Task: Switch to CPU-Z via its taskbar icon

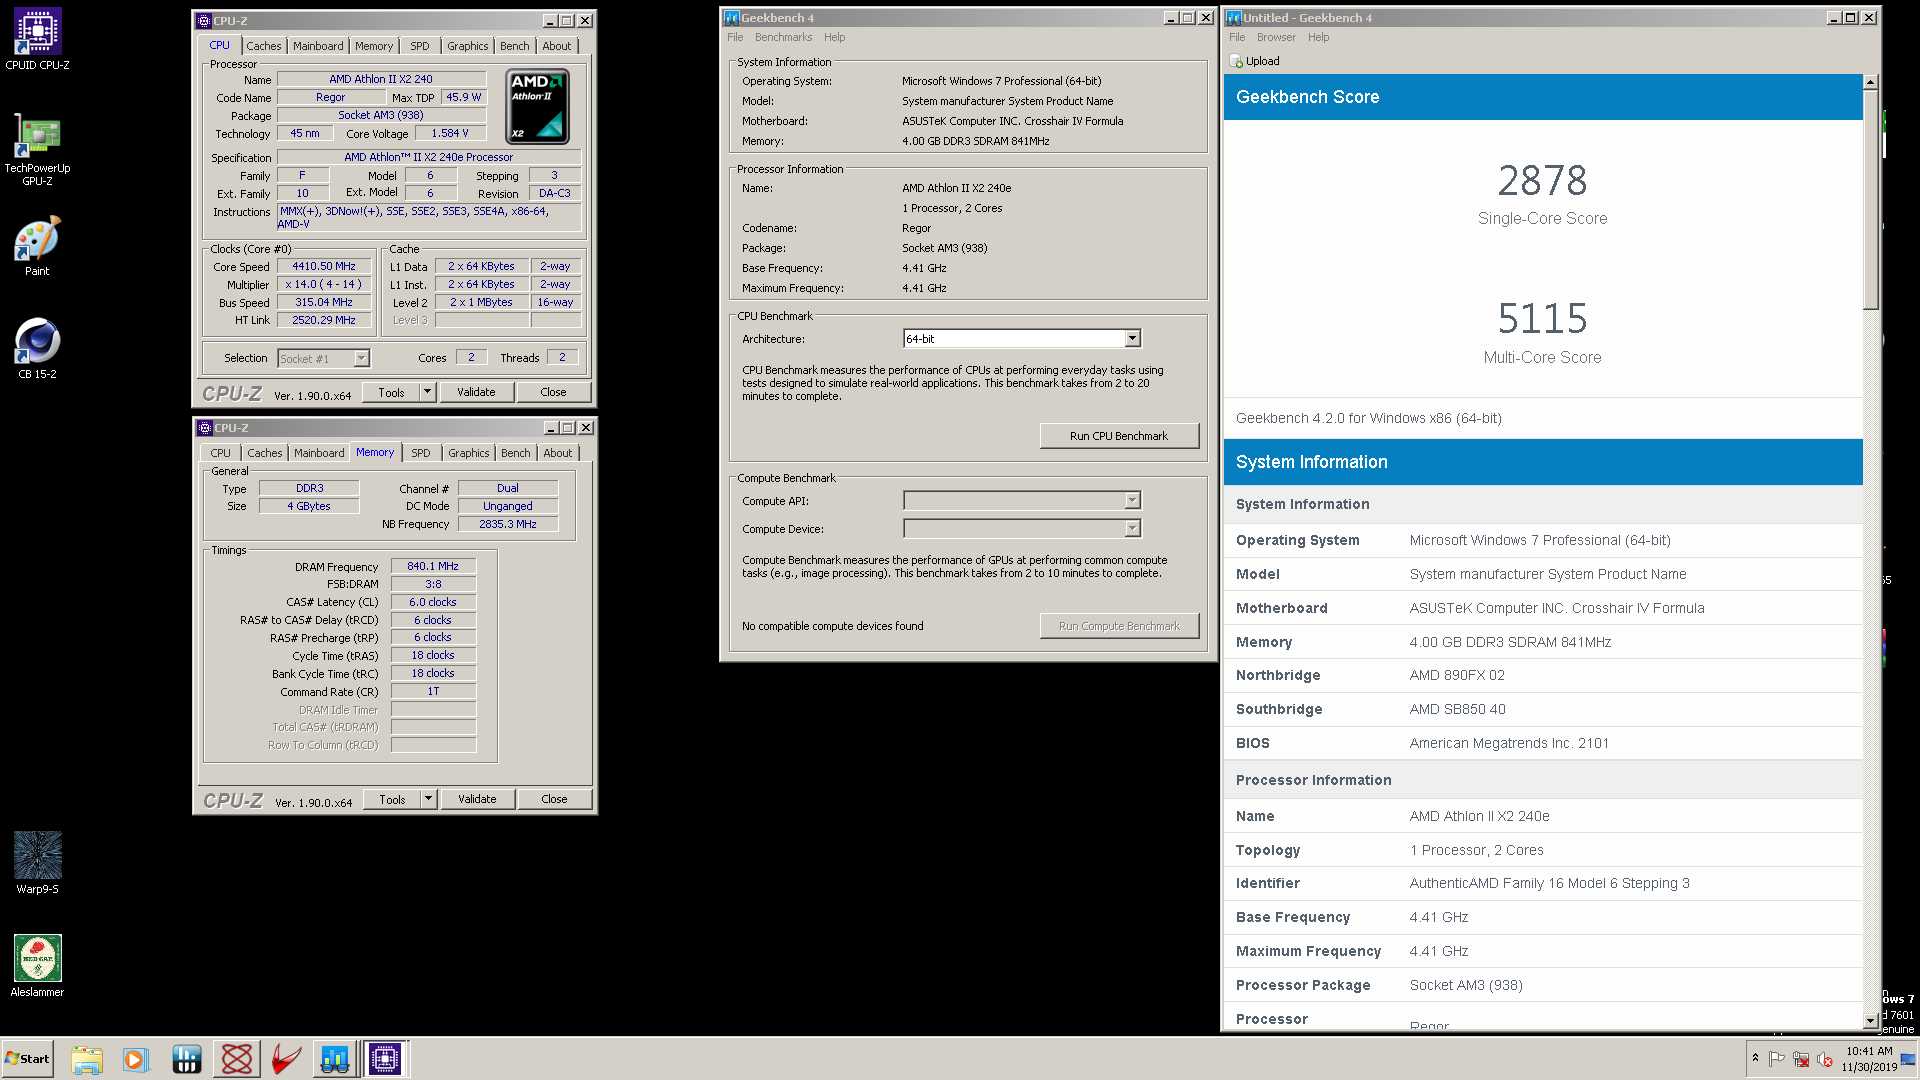Action: 385,1059
